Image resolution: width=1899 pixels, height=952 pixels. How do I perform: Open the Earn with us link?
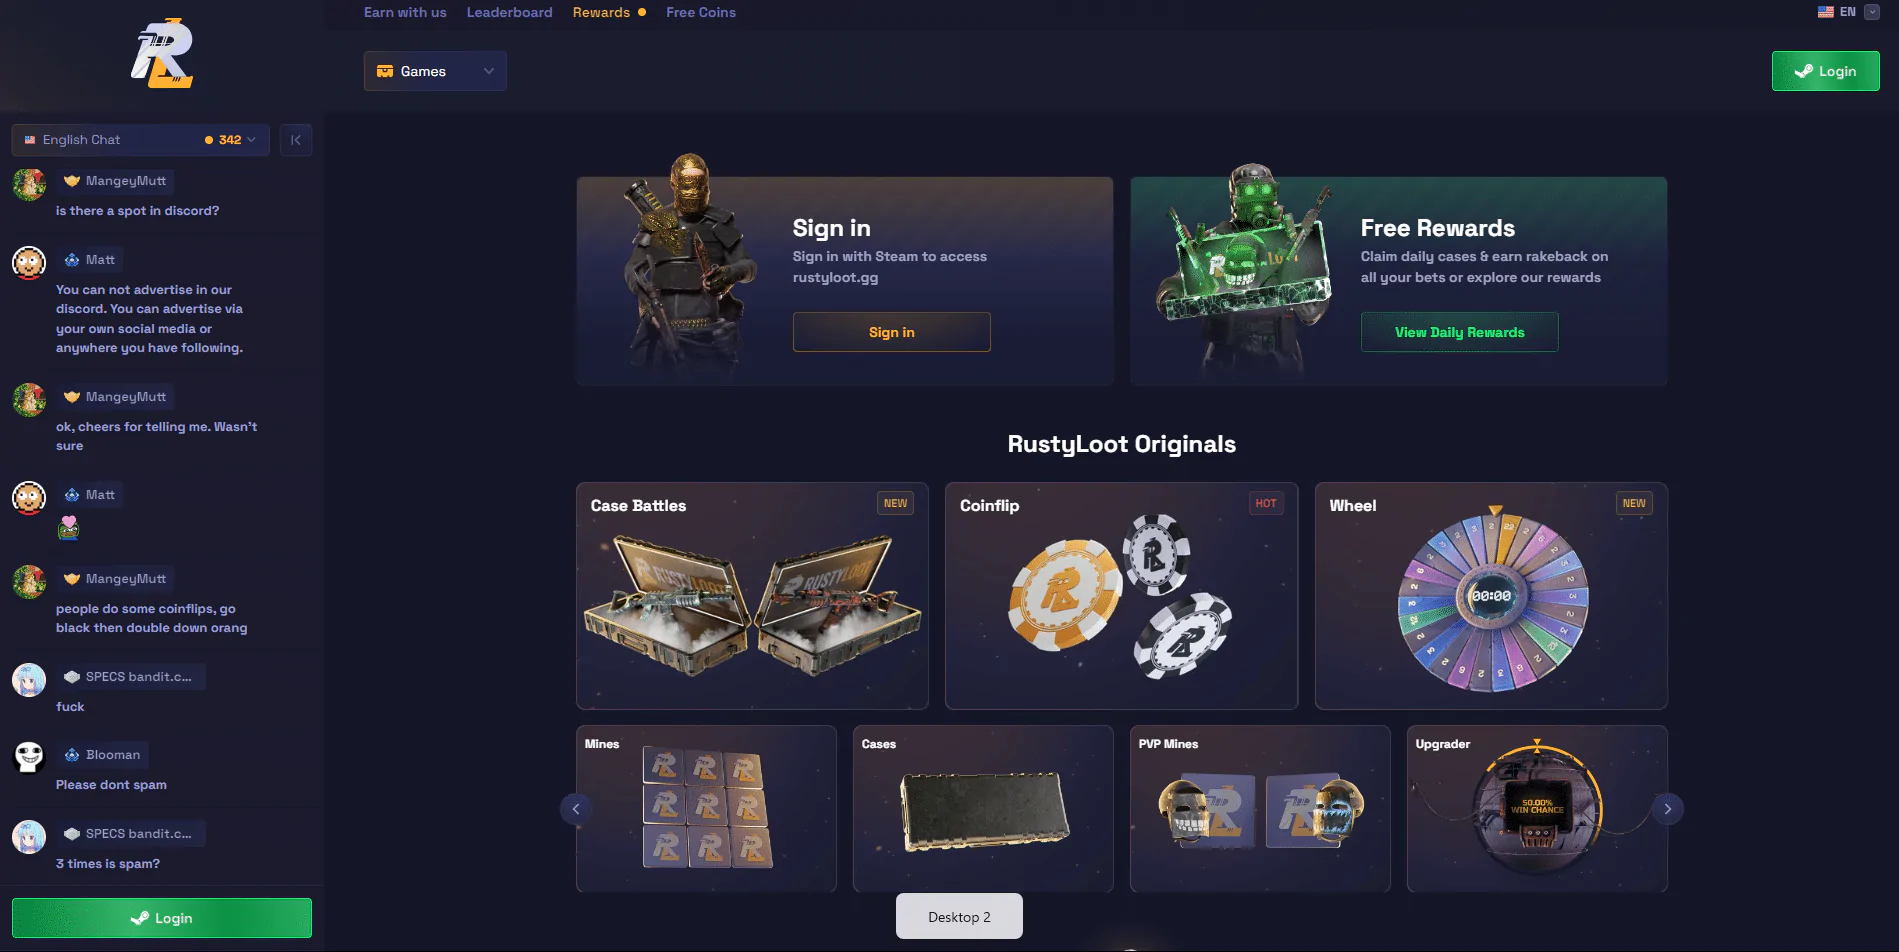click(405, 12)
